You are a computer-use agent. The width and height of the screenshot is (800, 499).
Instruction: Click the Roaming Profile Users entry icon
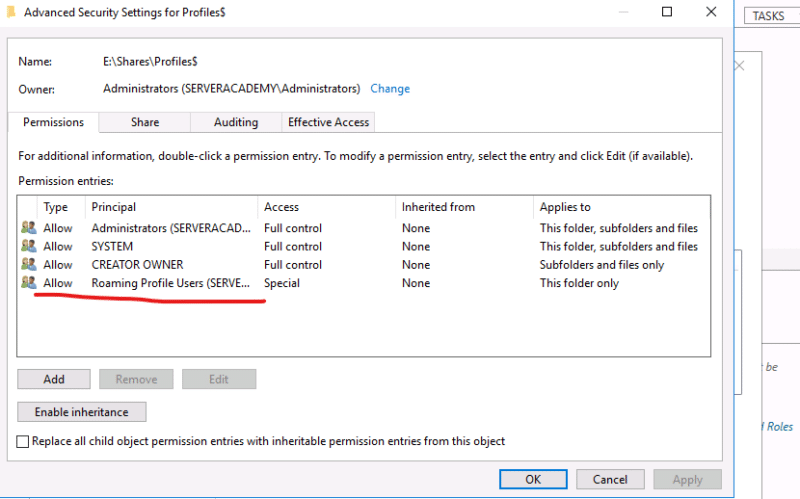(x=29, y=283)
